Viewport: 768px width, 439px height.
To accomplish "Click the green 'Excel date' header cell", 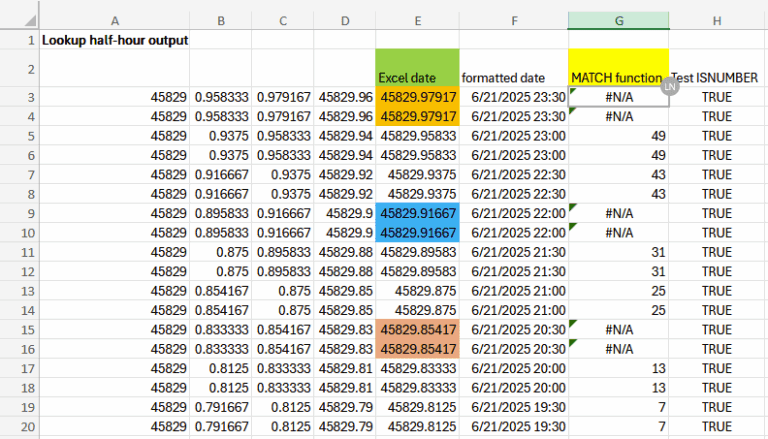I will 417,68.
